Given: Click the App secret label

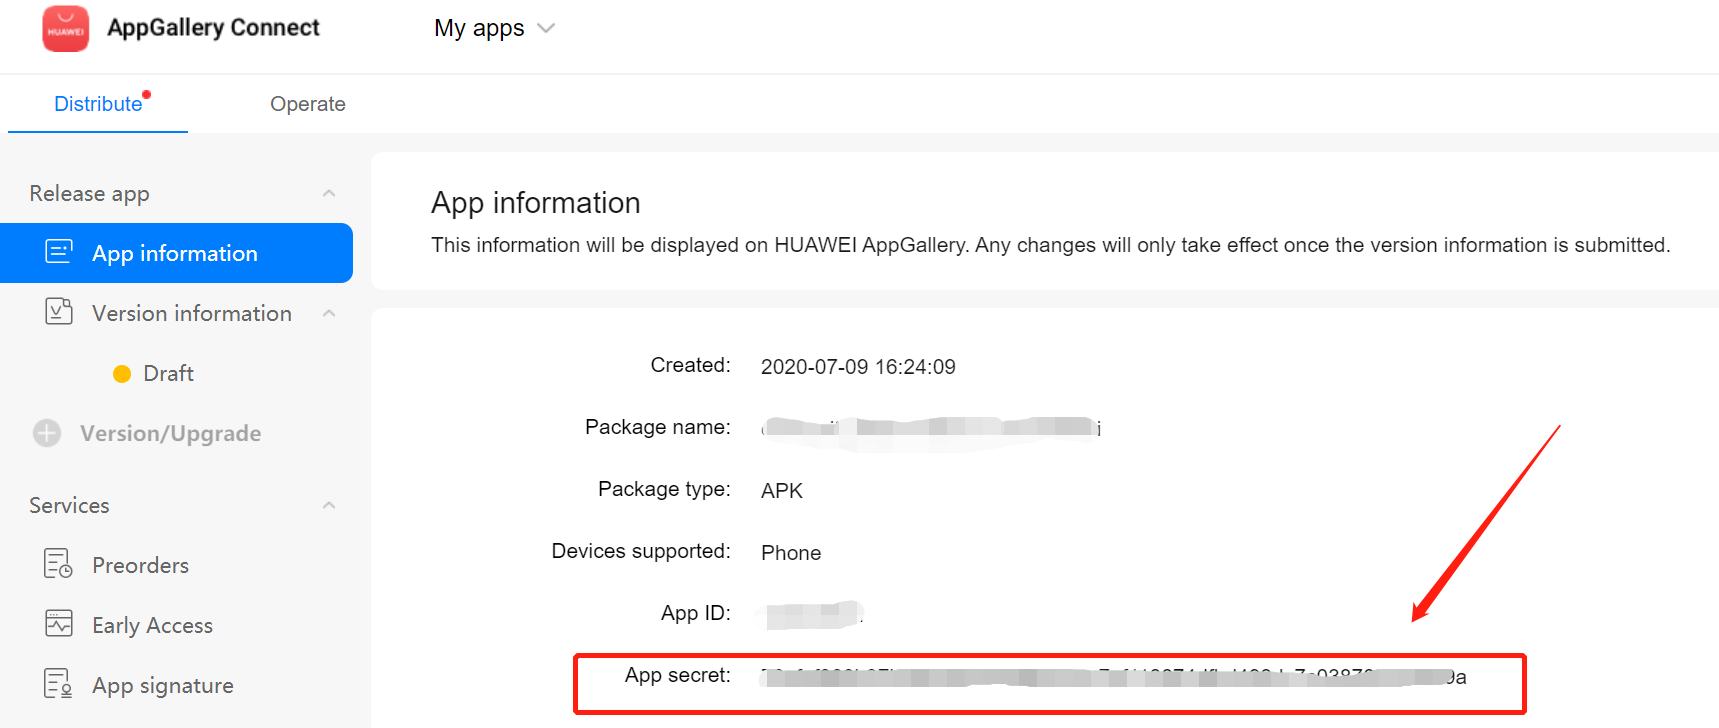Looking at the screenshot, I should coord(678,675).
